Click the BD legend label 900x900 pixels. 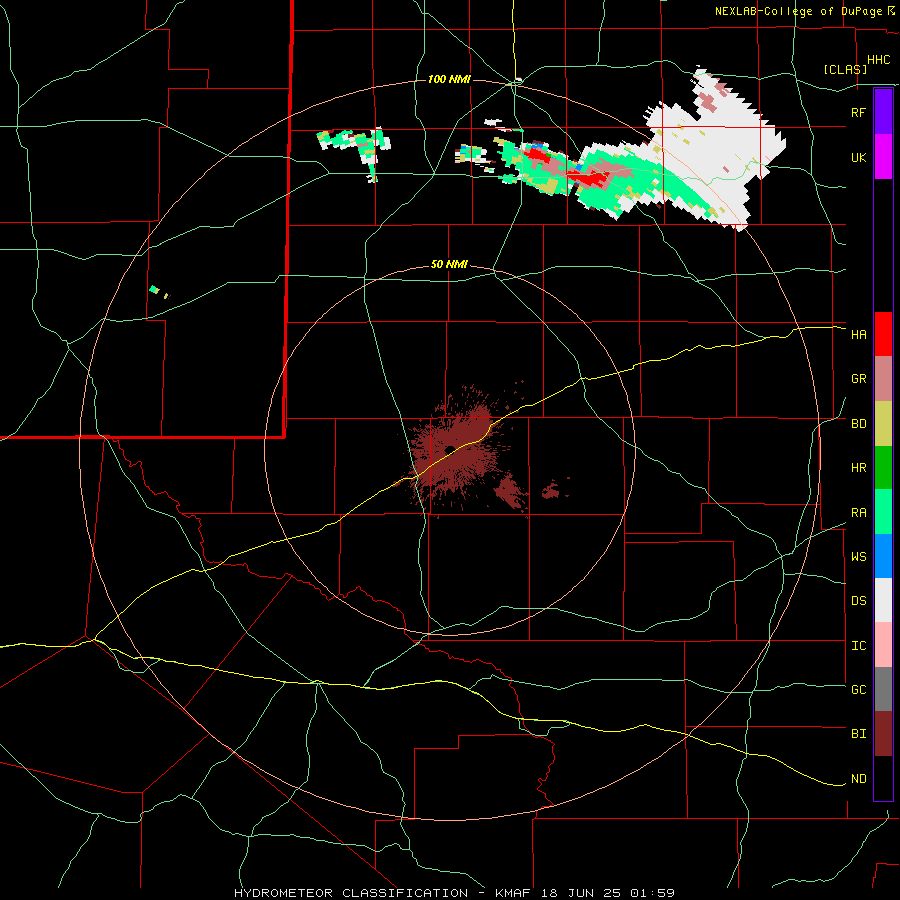click(858, 424)
